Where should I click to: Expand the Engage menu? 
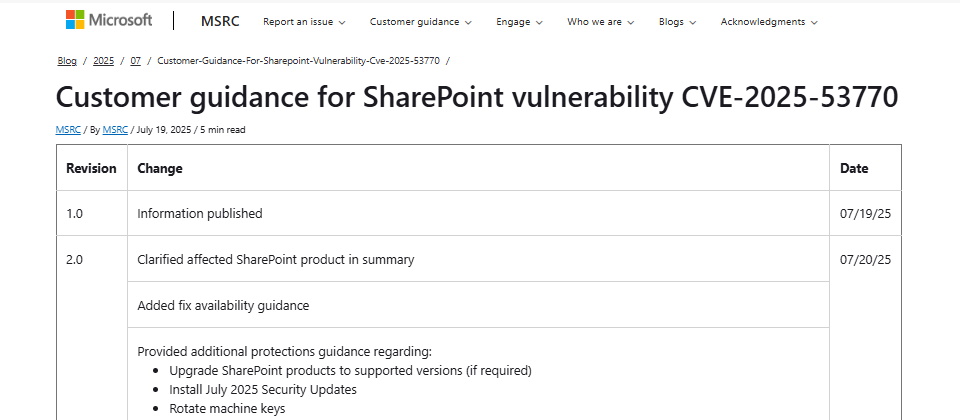pos(519,22)
